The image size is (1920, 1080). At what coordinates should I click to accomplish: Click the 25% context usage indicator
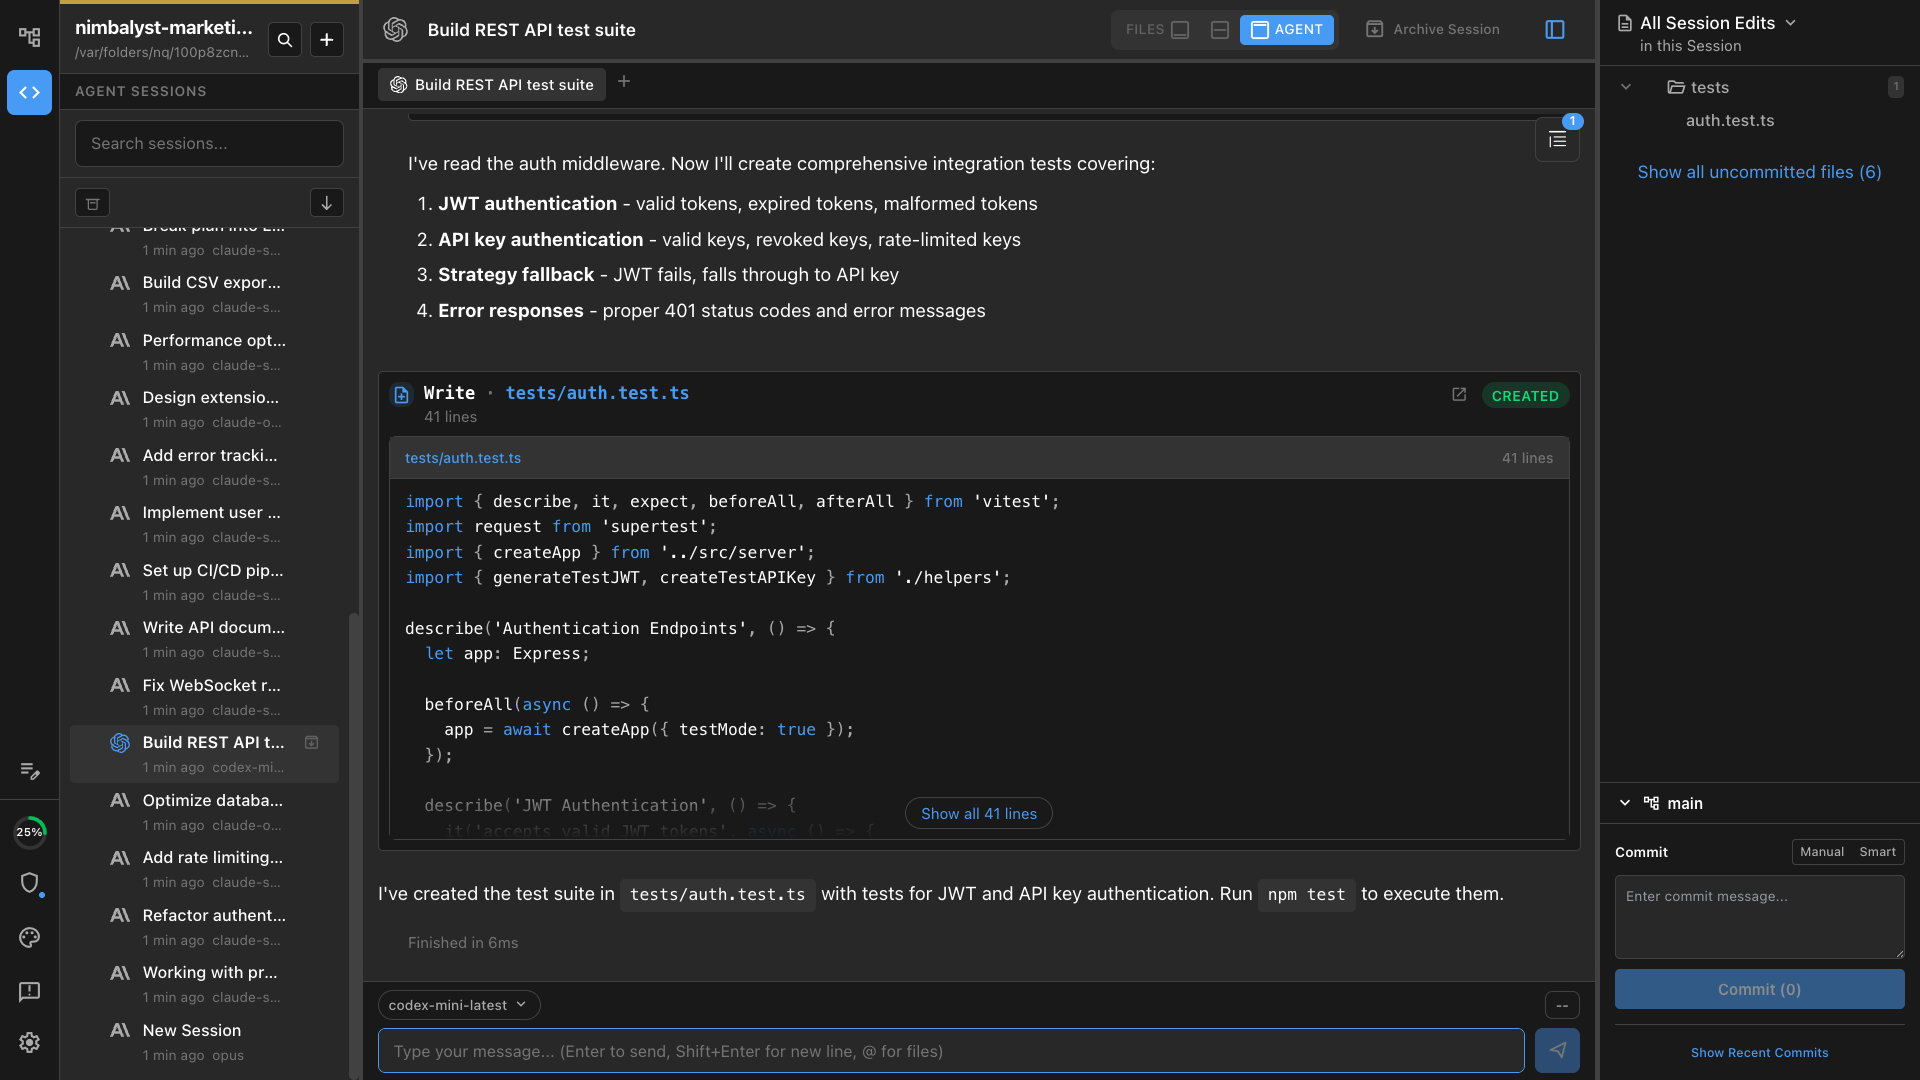coord(29,832)
